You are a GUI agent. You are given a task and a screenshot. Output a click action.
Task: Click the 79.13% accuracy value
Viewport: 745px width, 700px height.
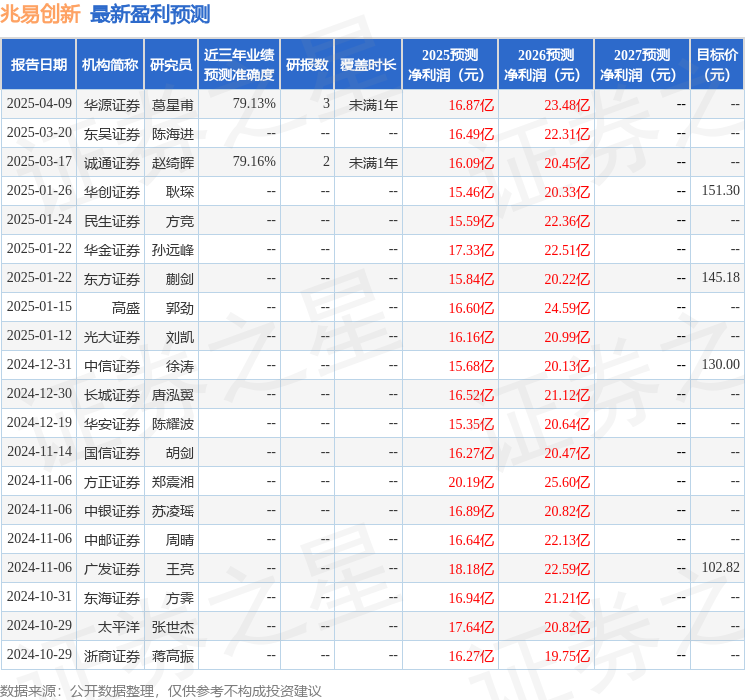click(254, 103)
